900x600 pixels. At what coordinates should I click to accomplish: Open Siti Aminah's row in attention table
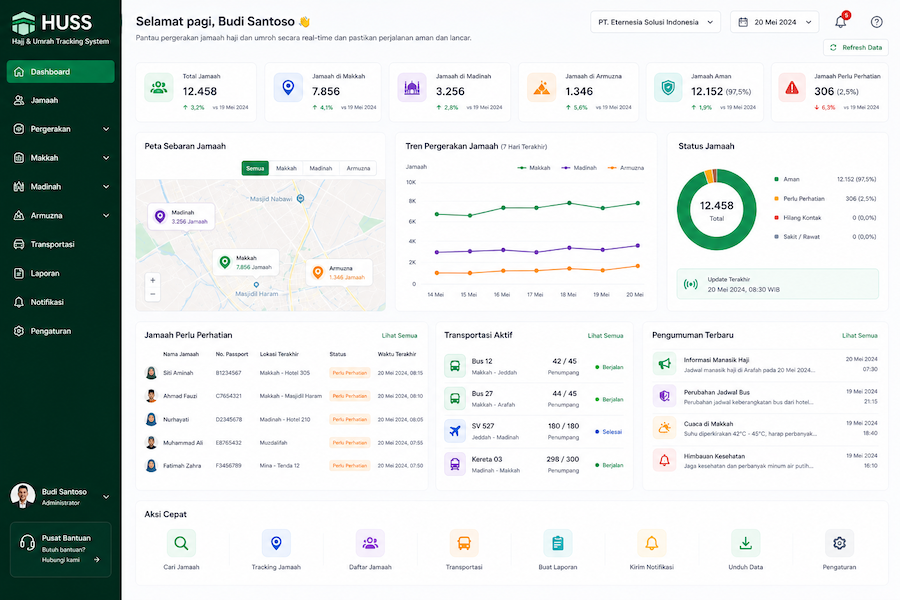(x=284, y=373)
